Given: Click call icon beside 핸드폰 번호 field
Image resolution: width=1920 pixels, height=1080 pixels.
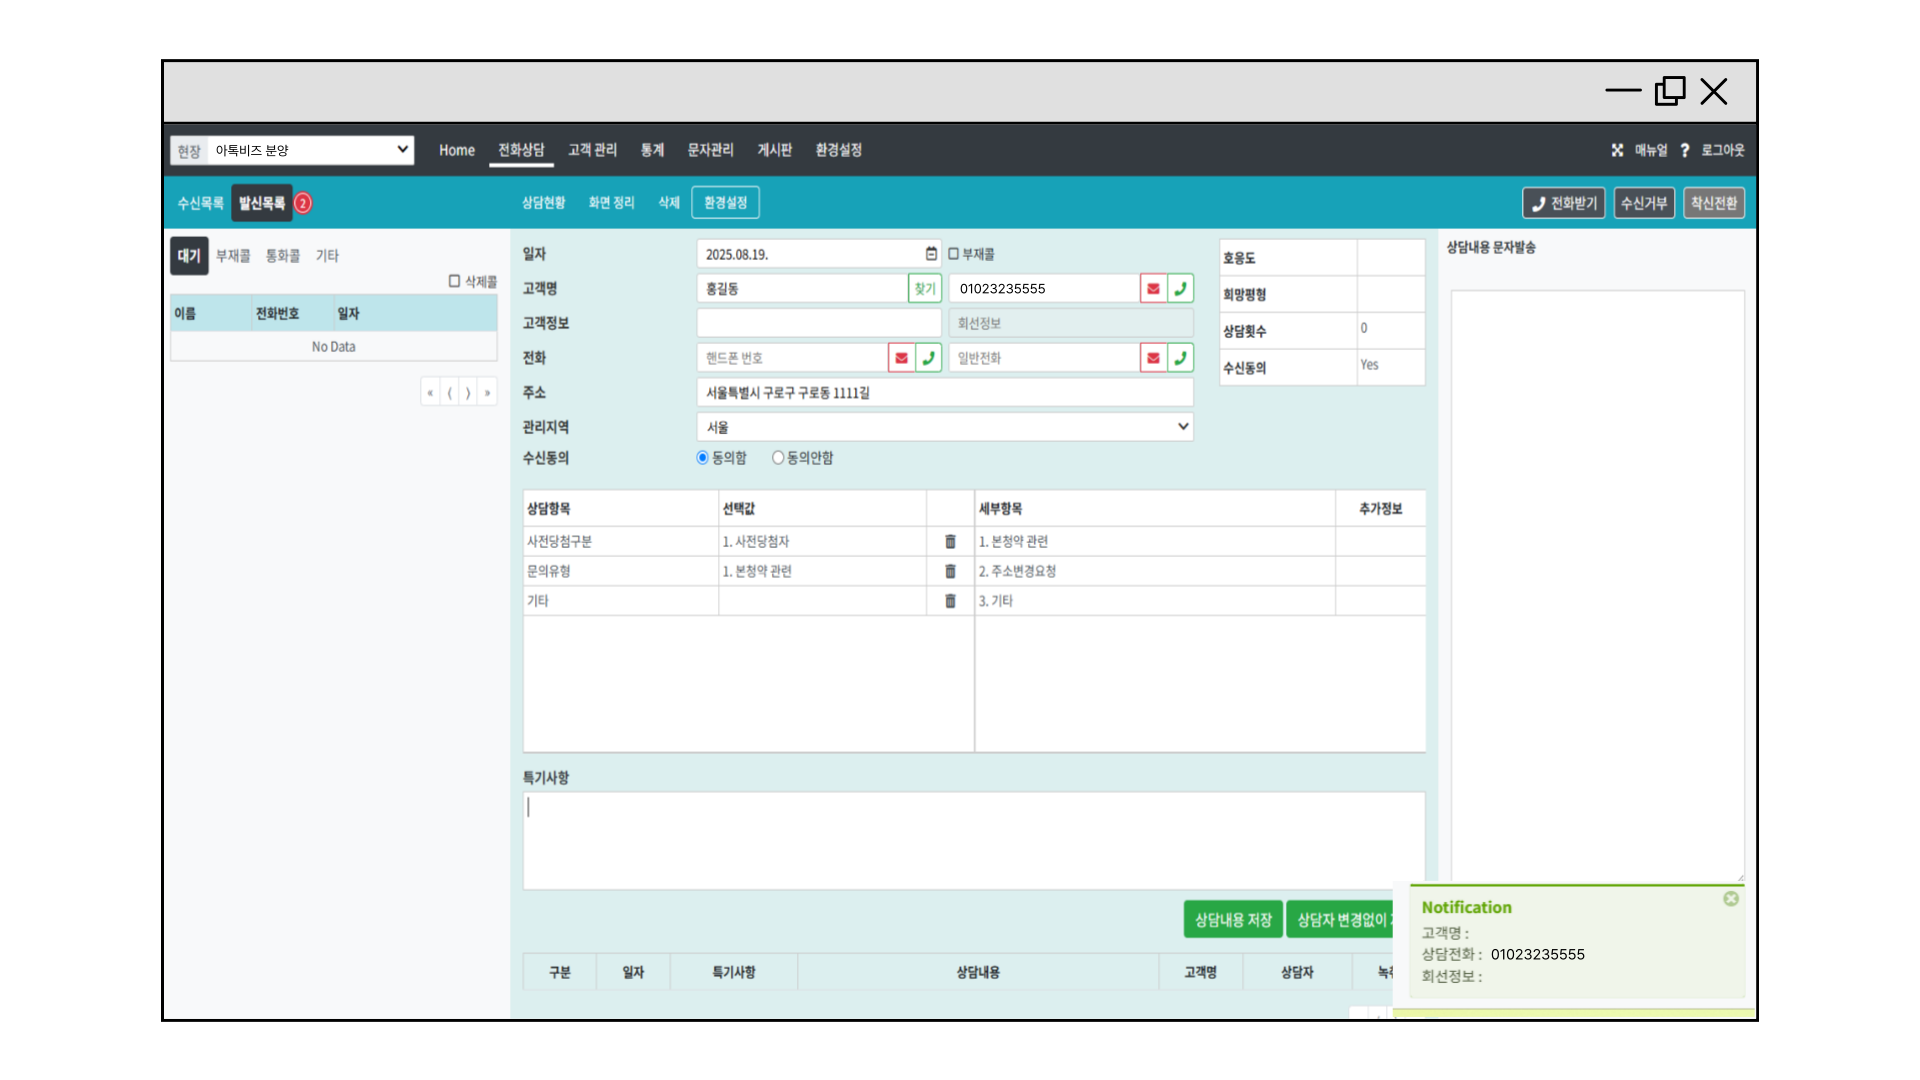Looking at the screenshot, I should (929, 357).
